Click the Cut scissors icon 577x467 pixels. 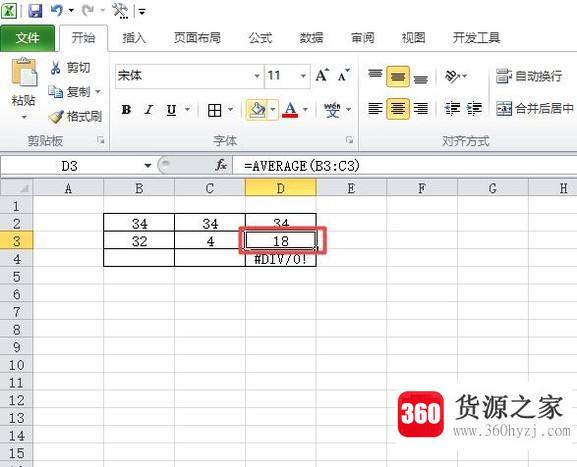coord(55,67)
